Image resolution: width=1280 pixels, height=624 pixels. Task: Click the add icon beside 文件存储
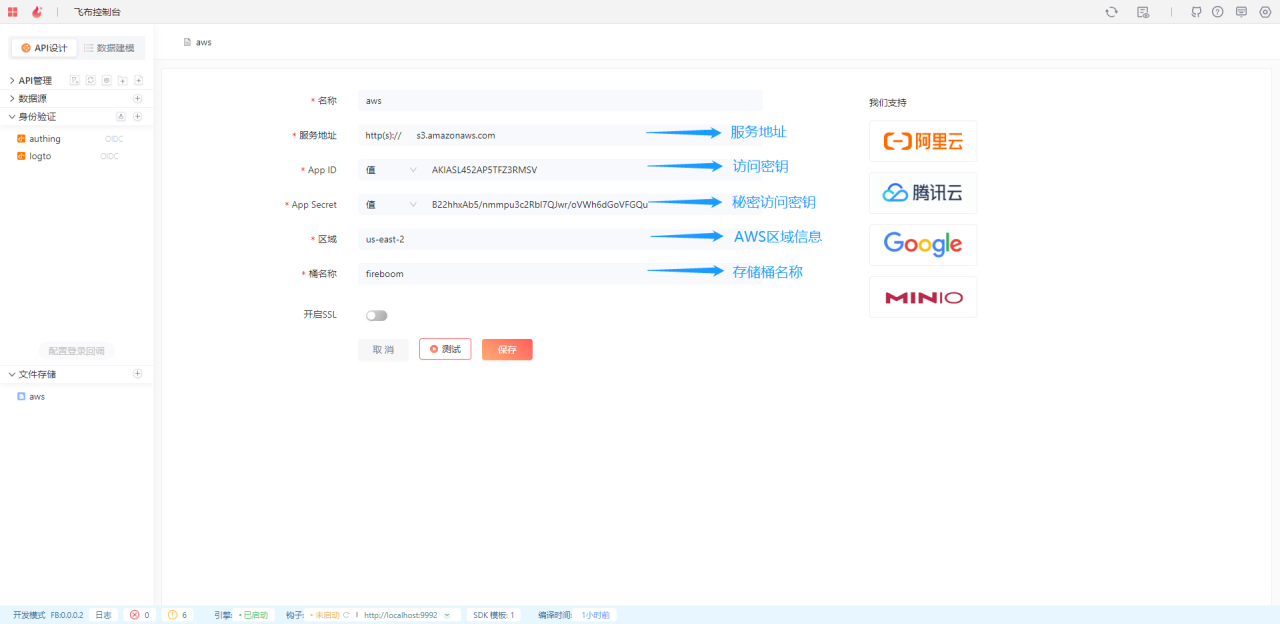coord(138,374)
